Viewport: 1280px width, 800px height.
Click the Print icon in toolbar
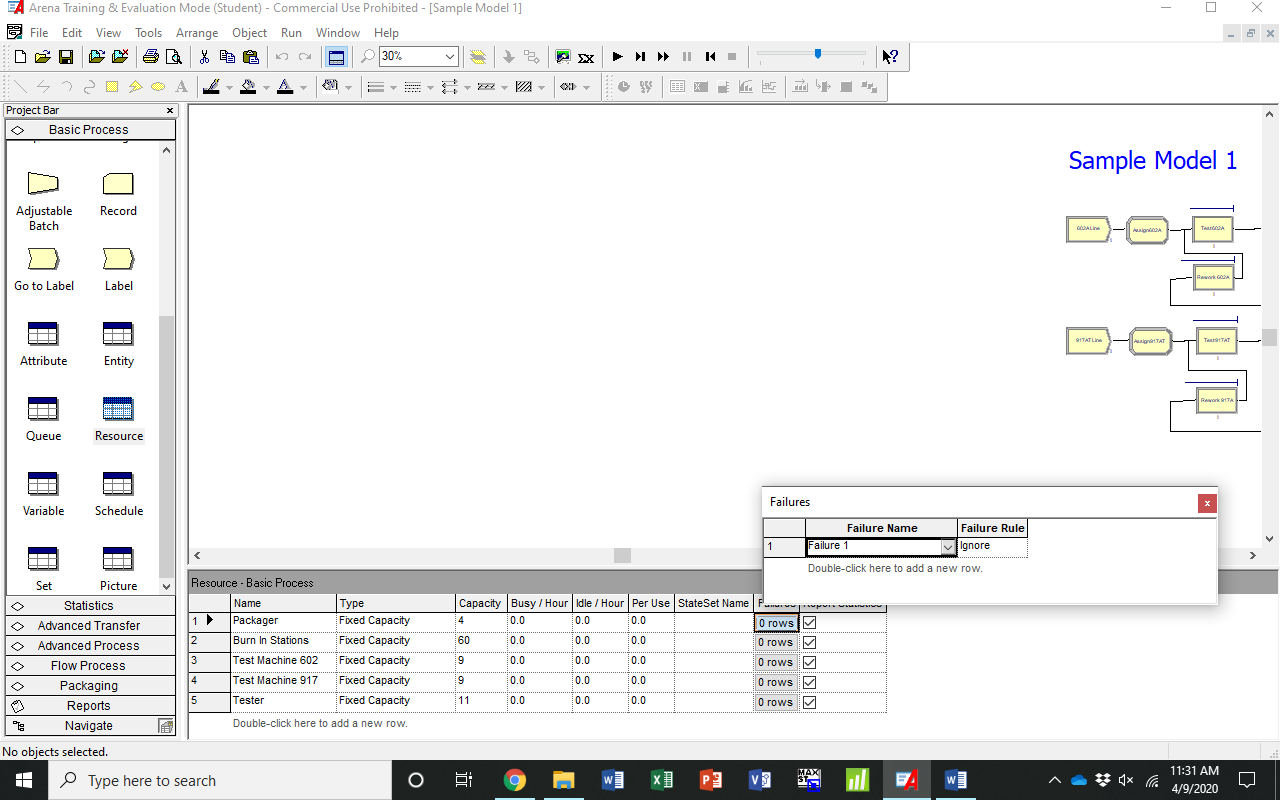150,57
